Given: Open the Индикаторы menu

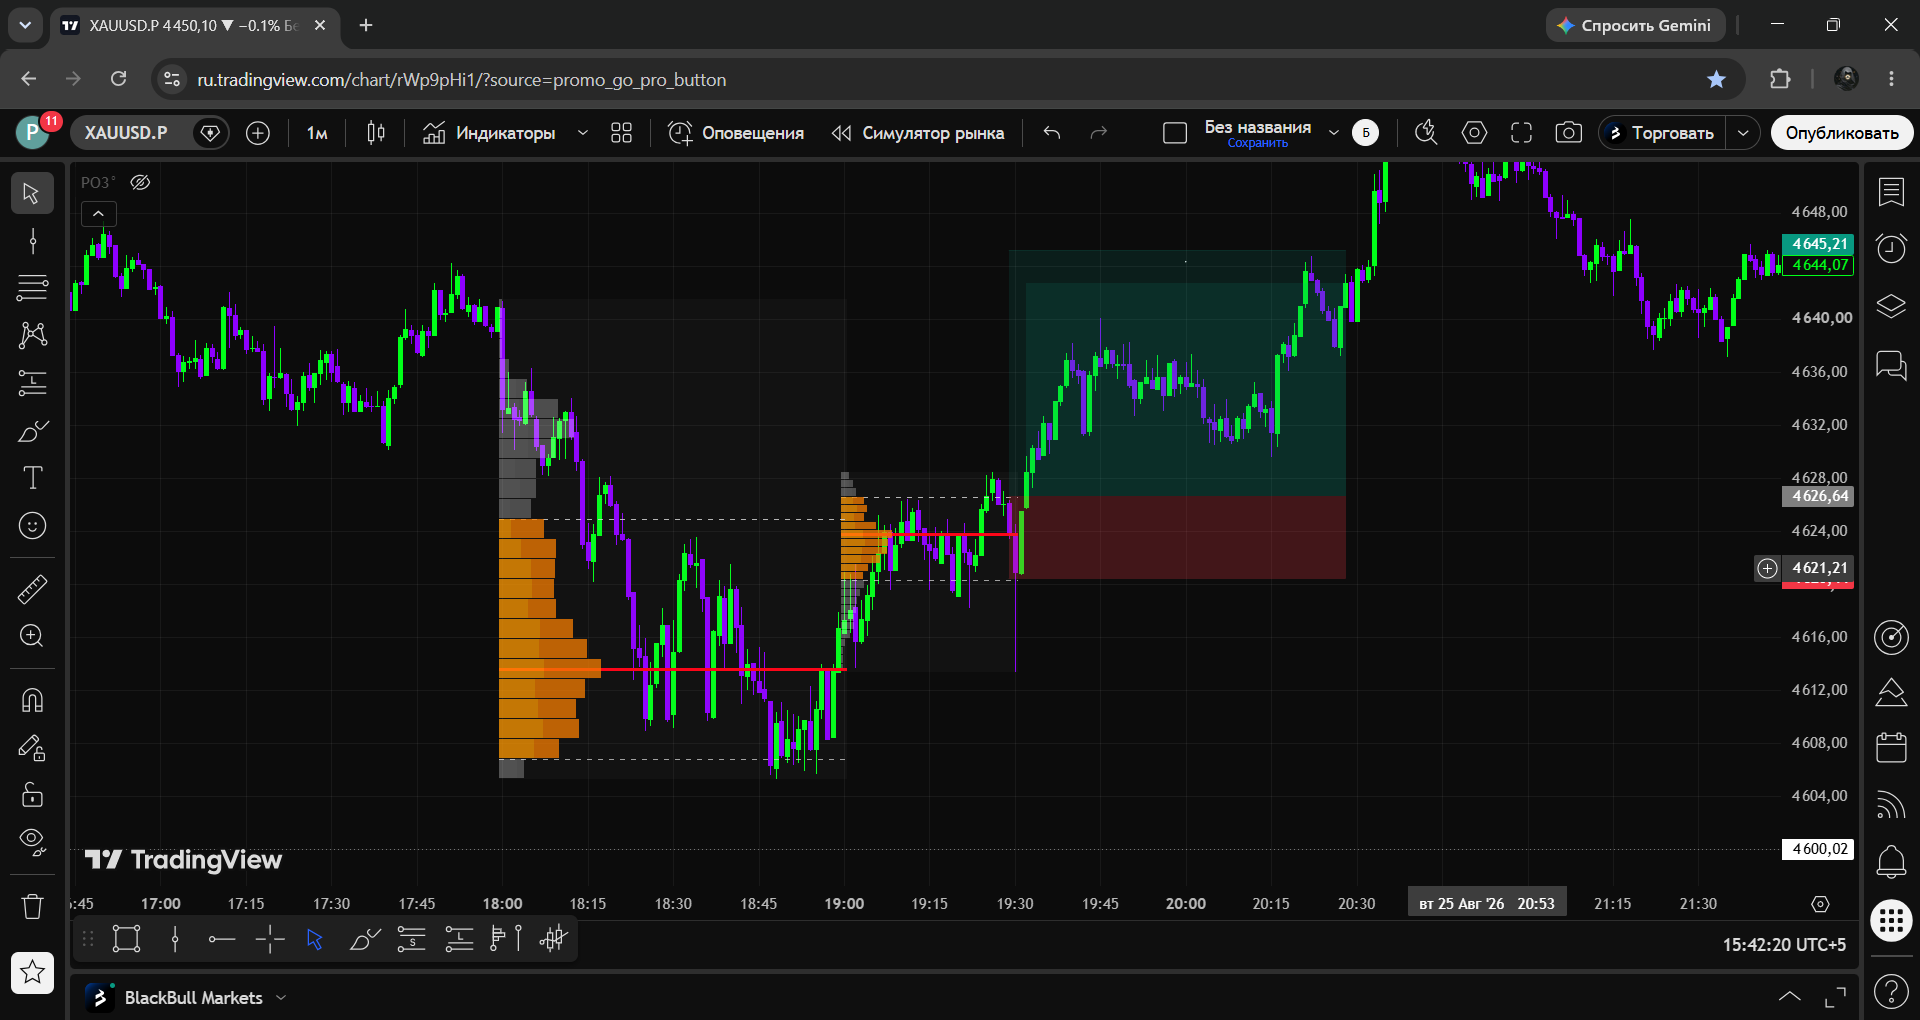Looking at the screenshot, I should (x=490, y=133).
